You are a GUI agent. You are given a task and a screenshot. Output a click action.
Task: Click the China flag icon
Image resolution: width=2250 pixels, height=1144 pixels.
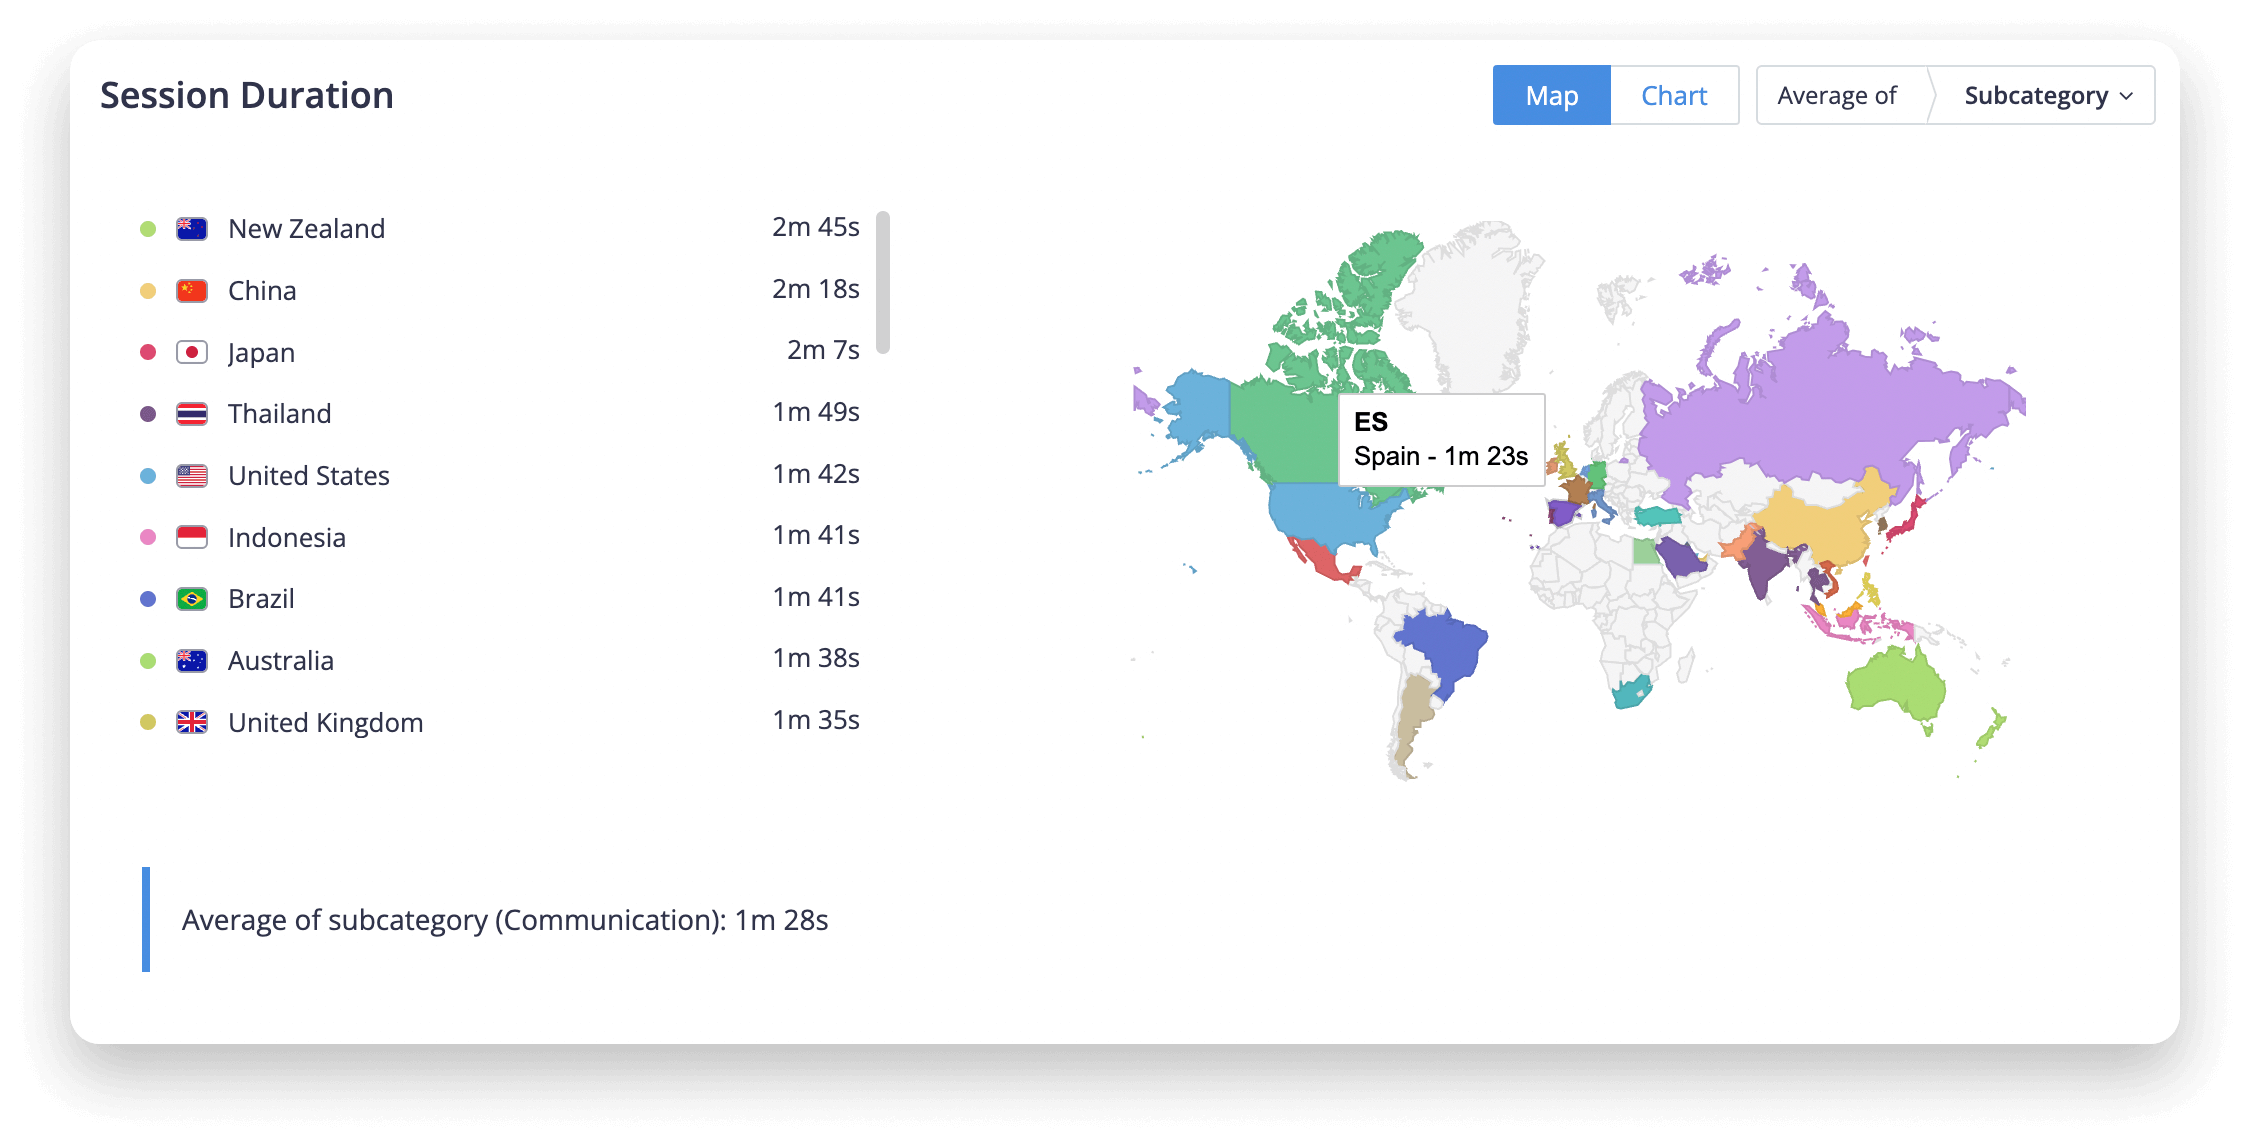pyautogui.click(x=192, y=291)
